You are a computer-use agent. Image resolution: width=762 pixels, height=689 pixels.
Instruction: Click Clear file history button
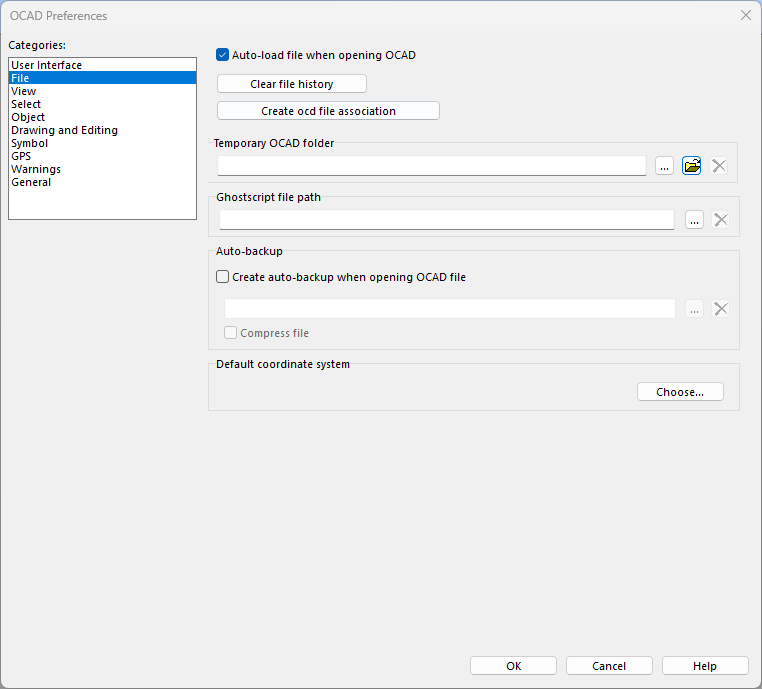point(292,84)
